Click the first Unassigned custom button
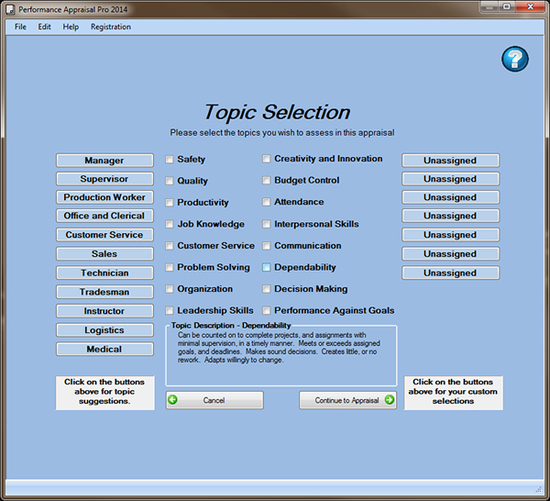550x501 pixels. coord(450,160)
